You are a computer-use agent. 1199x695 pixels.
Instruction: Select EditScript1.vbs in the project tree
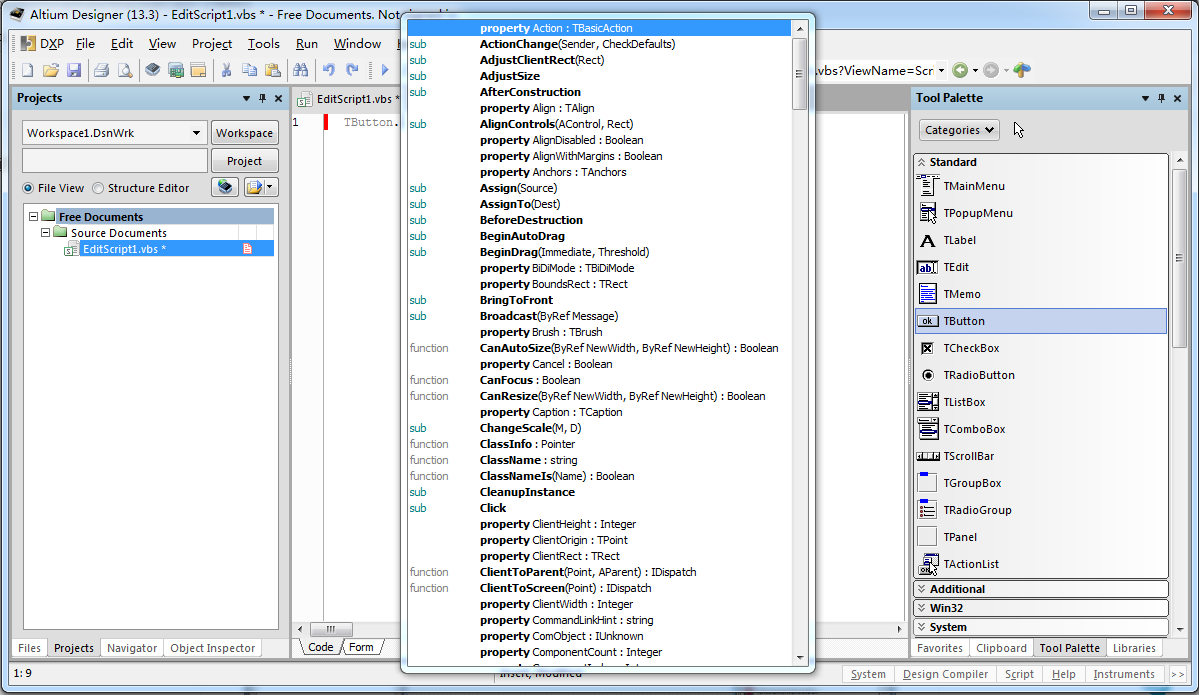coord(123,248)
